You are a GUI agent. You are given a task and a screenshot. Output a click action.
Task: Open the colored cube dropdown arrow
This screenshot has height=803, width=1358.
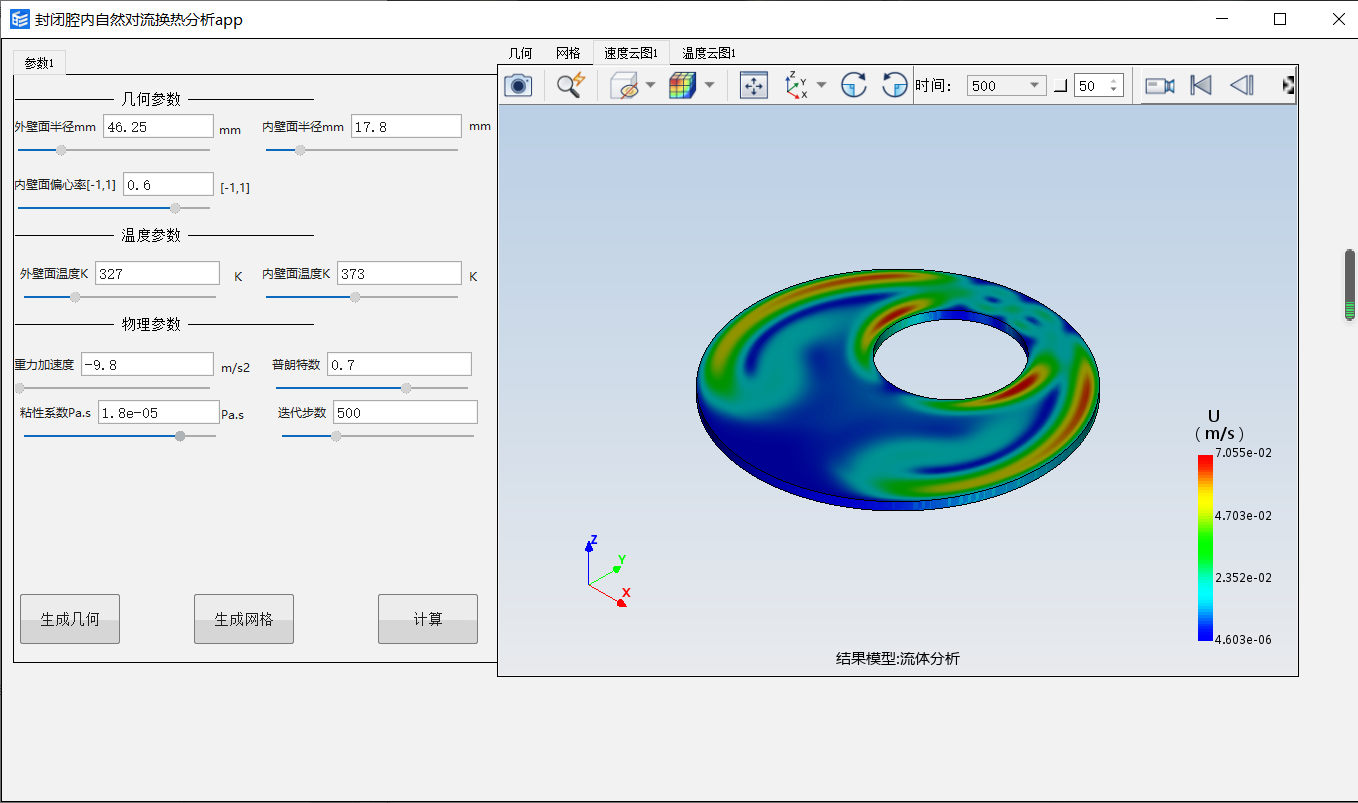point(709,85)
